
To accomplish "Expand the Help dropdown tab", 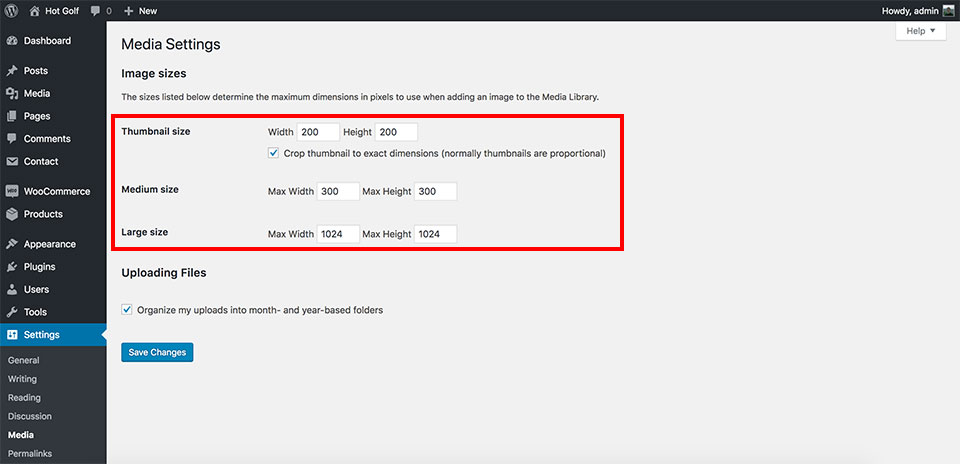I will 921,31.
